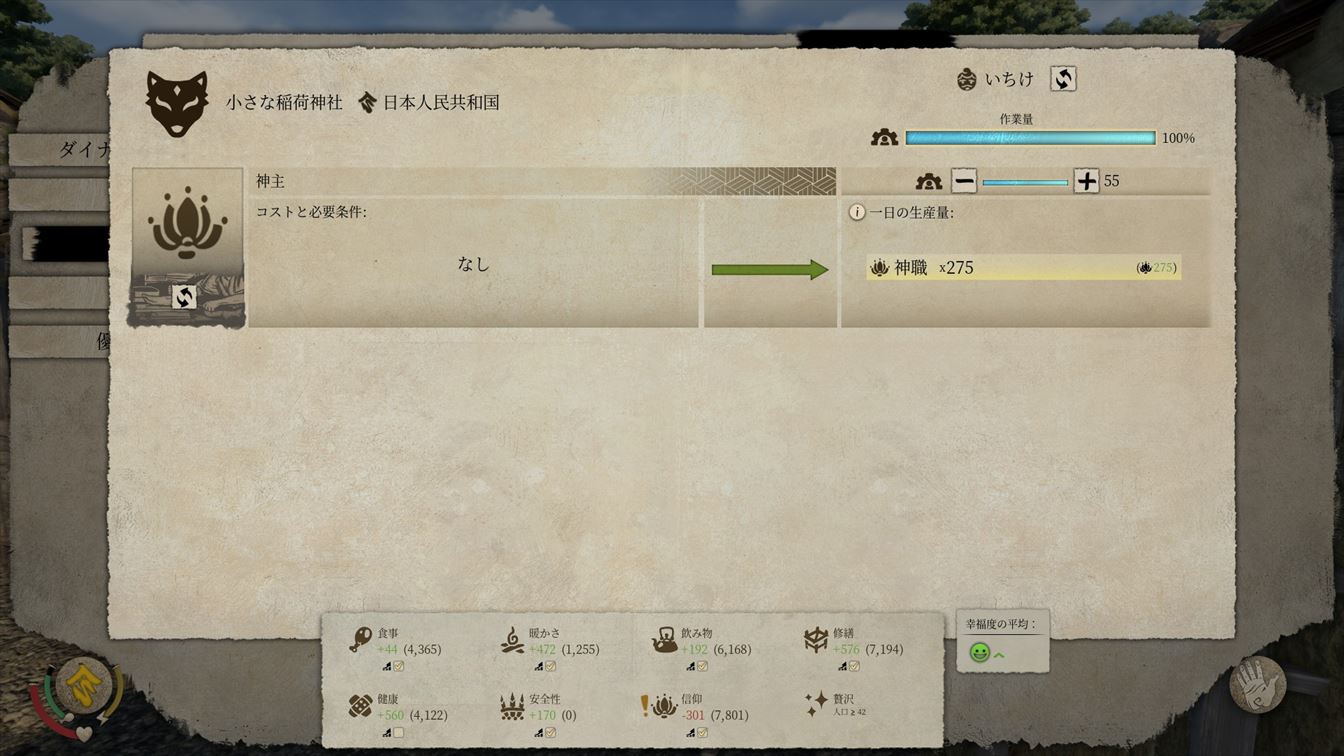Click the 食事 meat drumstick icon
Screen dimensions: 1344x756
[360, 640]
